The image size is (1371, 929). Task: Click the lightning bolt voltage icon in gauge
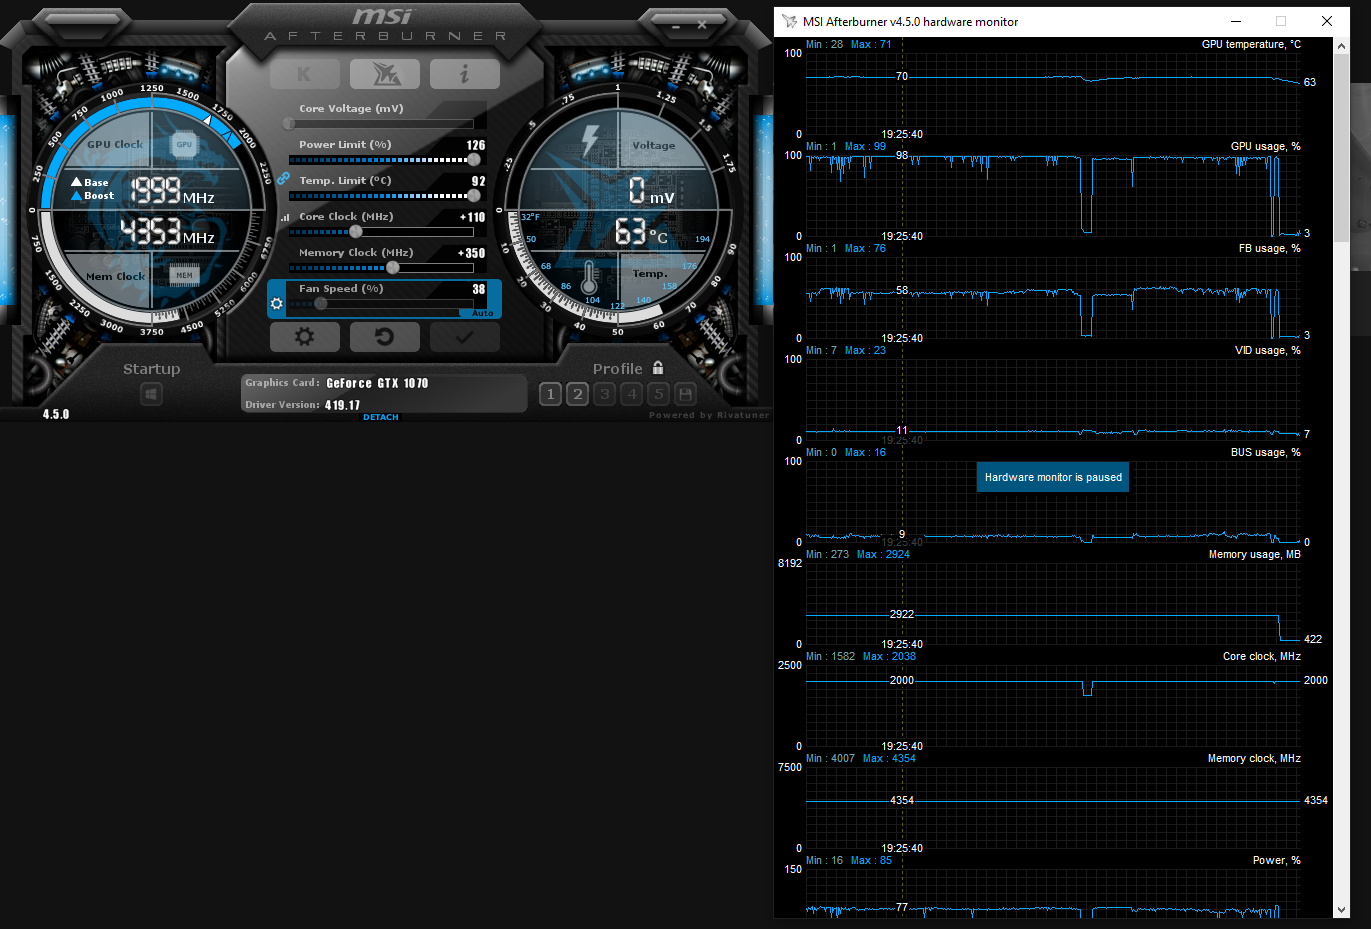coord(590,140)
